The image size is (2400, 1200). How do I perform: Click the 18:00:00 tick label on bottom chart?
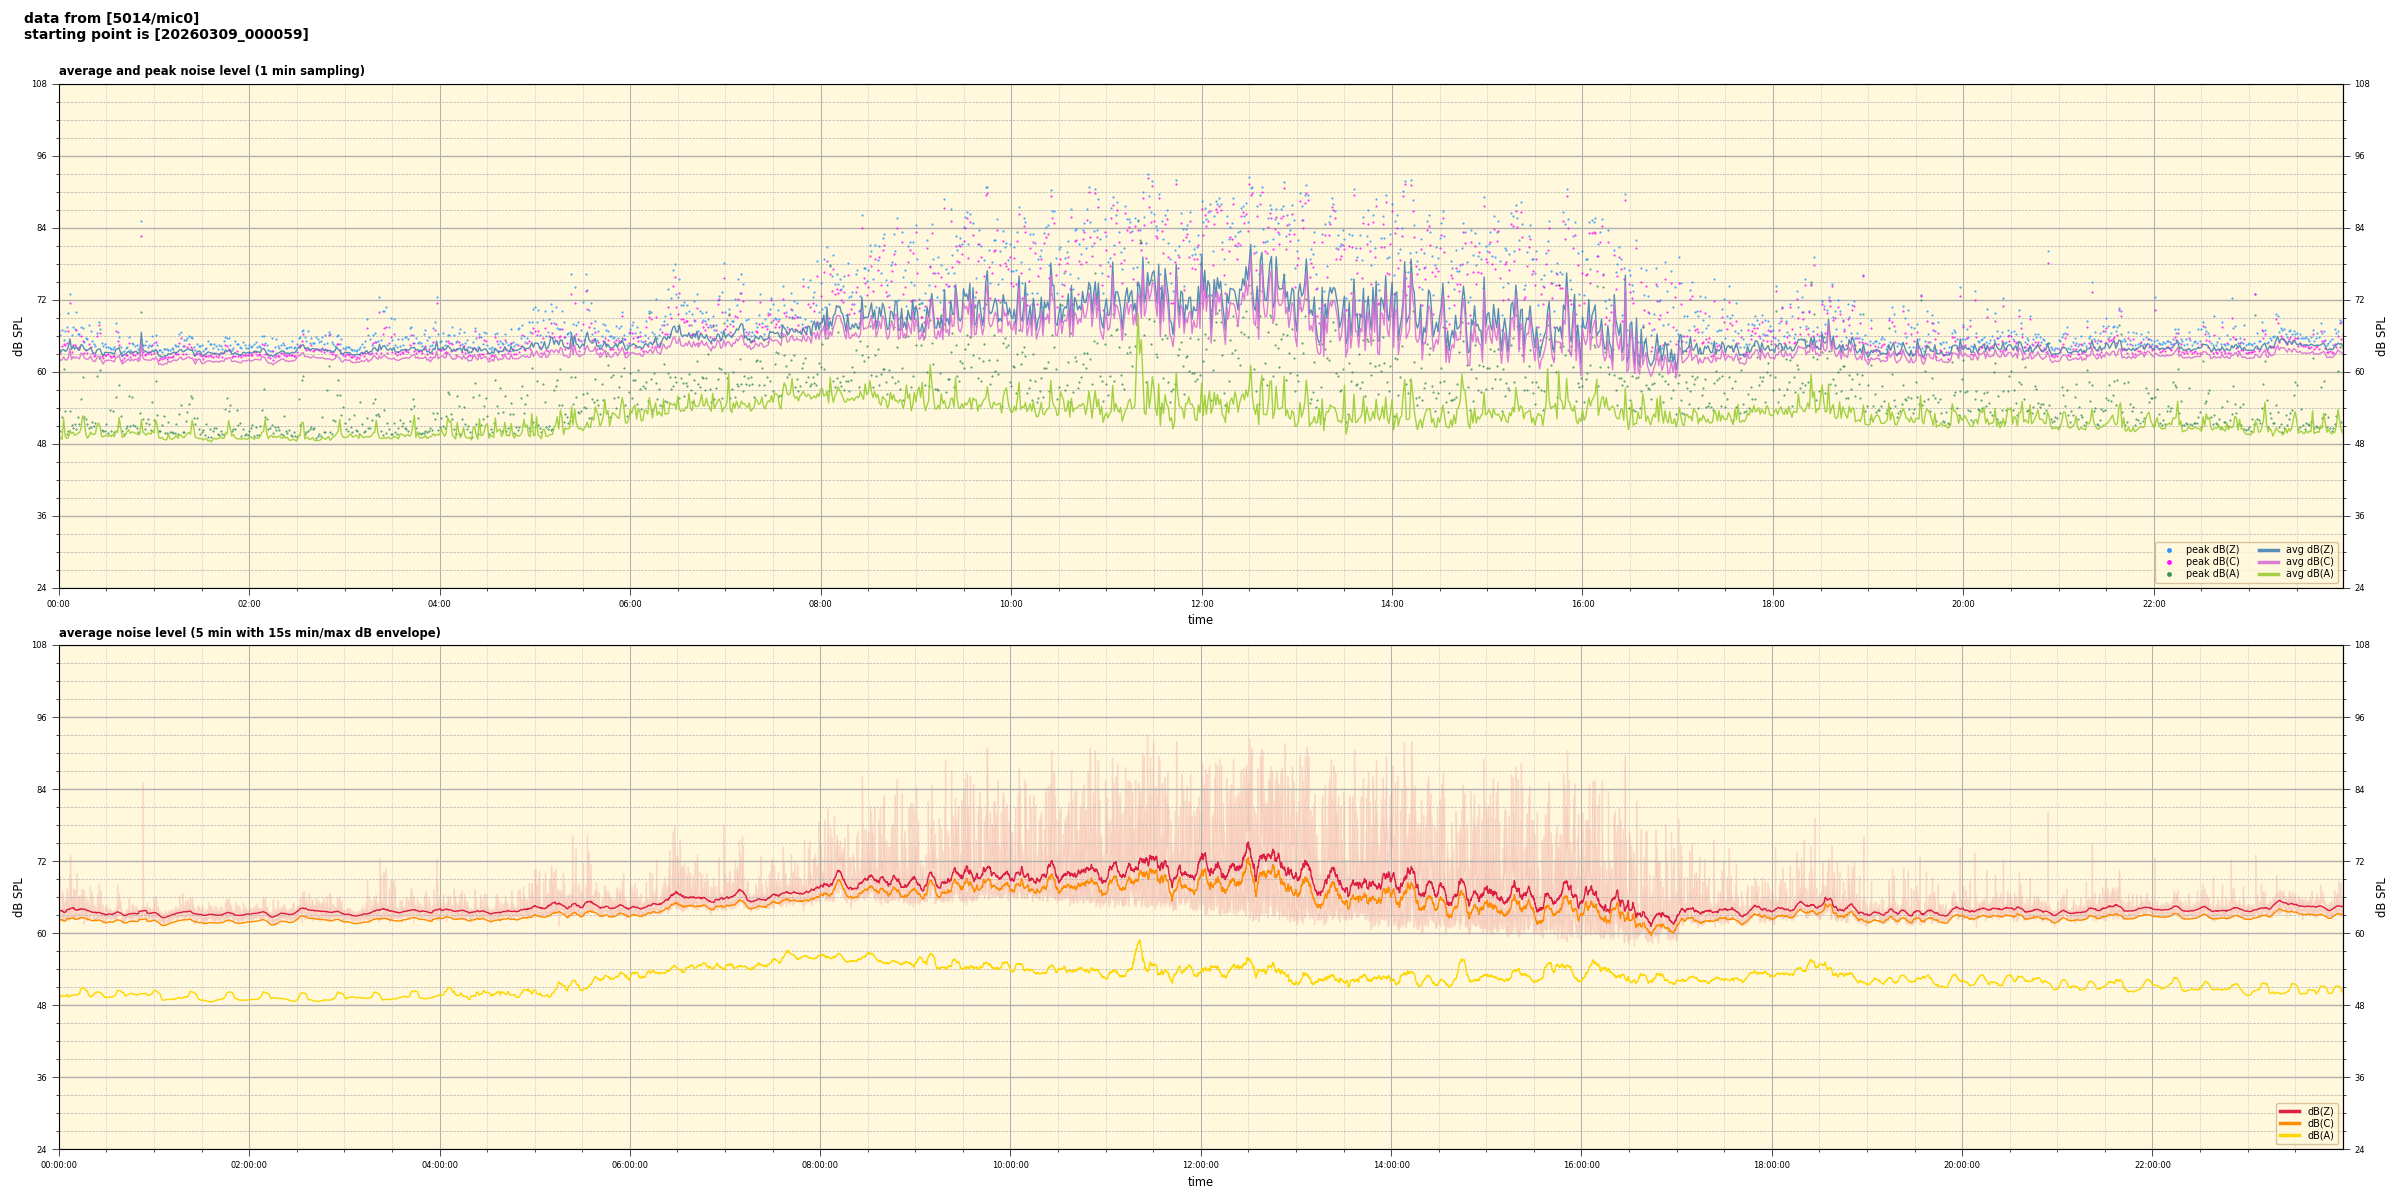tap(1771, 1165)
